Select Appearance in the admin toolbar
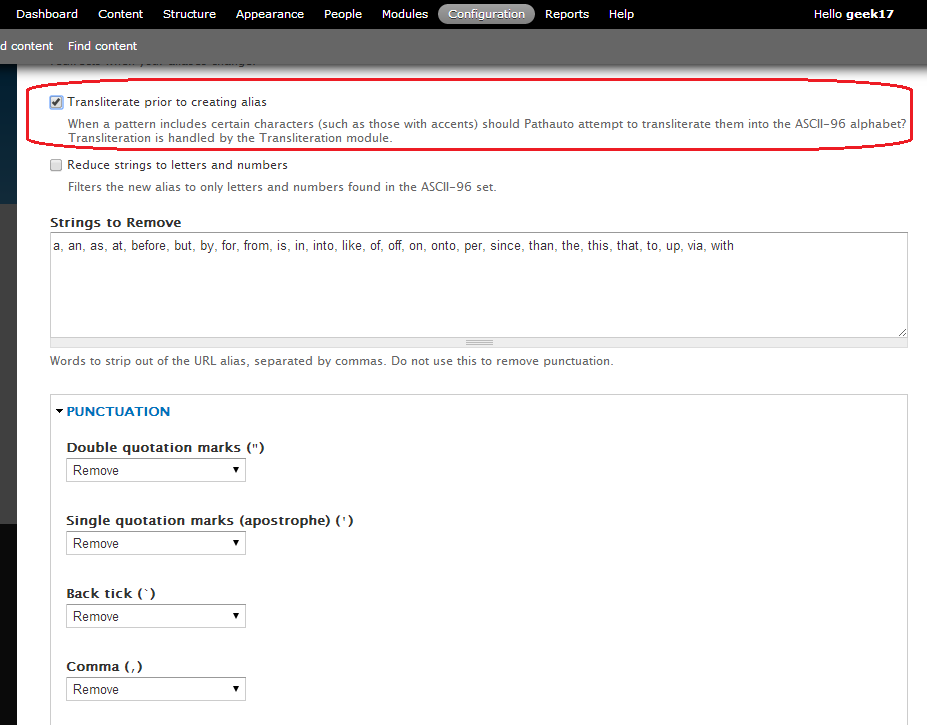The image size is (927, 727). 270,14
